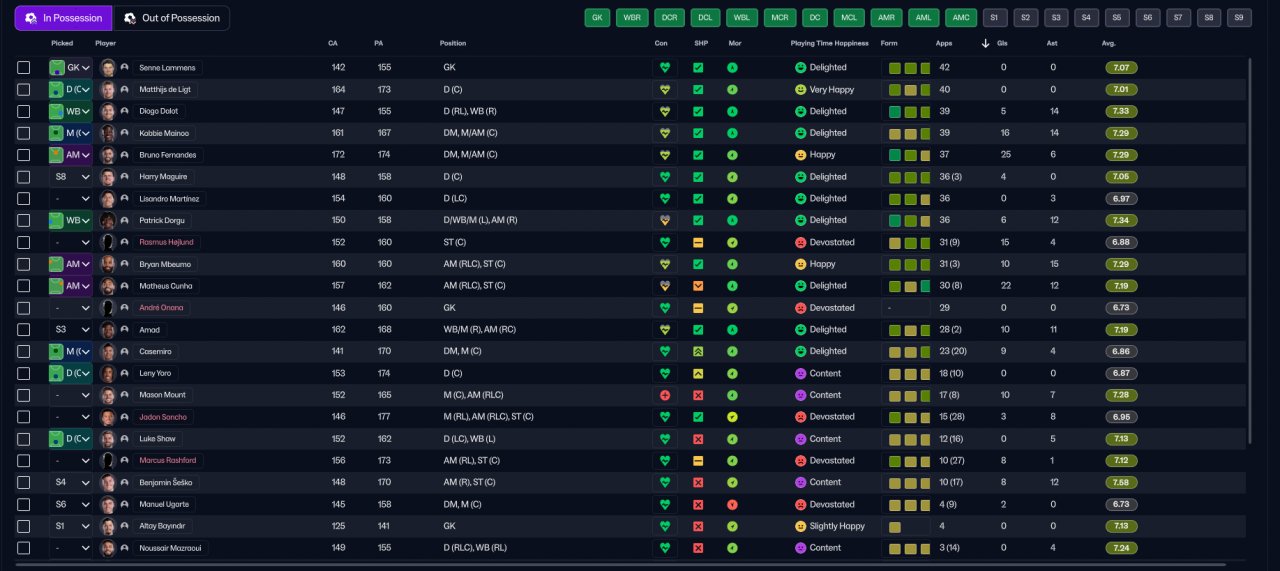This screenshot has height=571, width=1280.
Task: Tick the checkbox for André Onana
Action: click(24, 308)
